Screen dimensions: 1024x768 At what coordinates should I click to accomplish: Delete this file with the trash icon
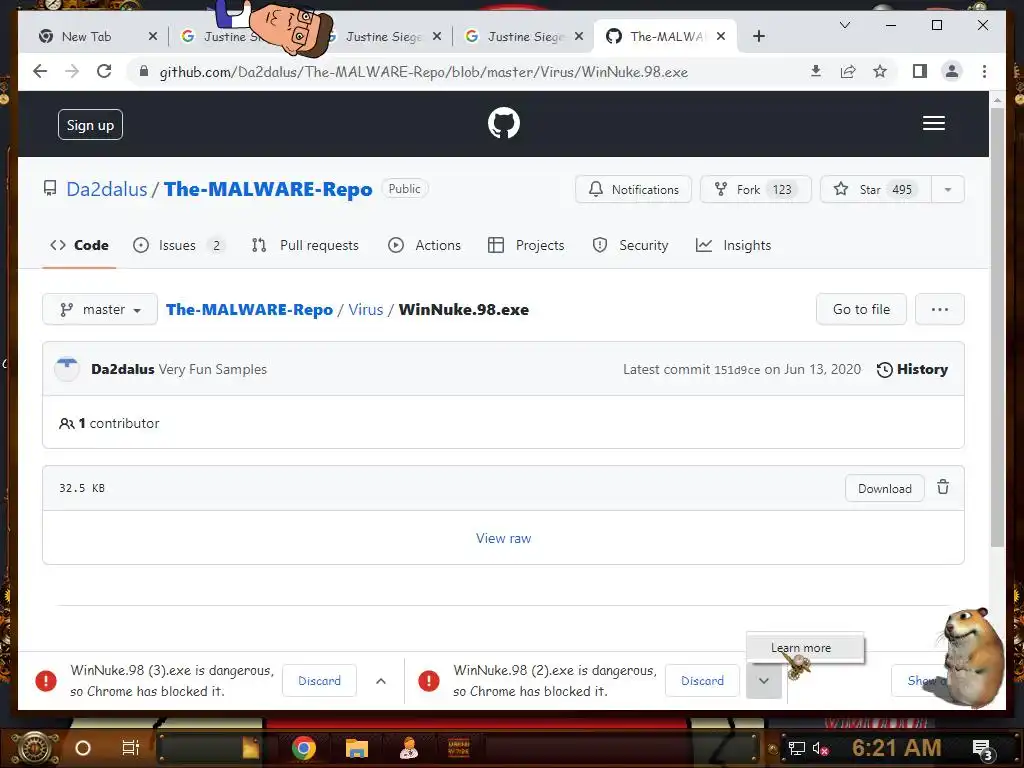[942, 487]
